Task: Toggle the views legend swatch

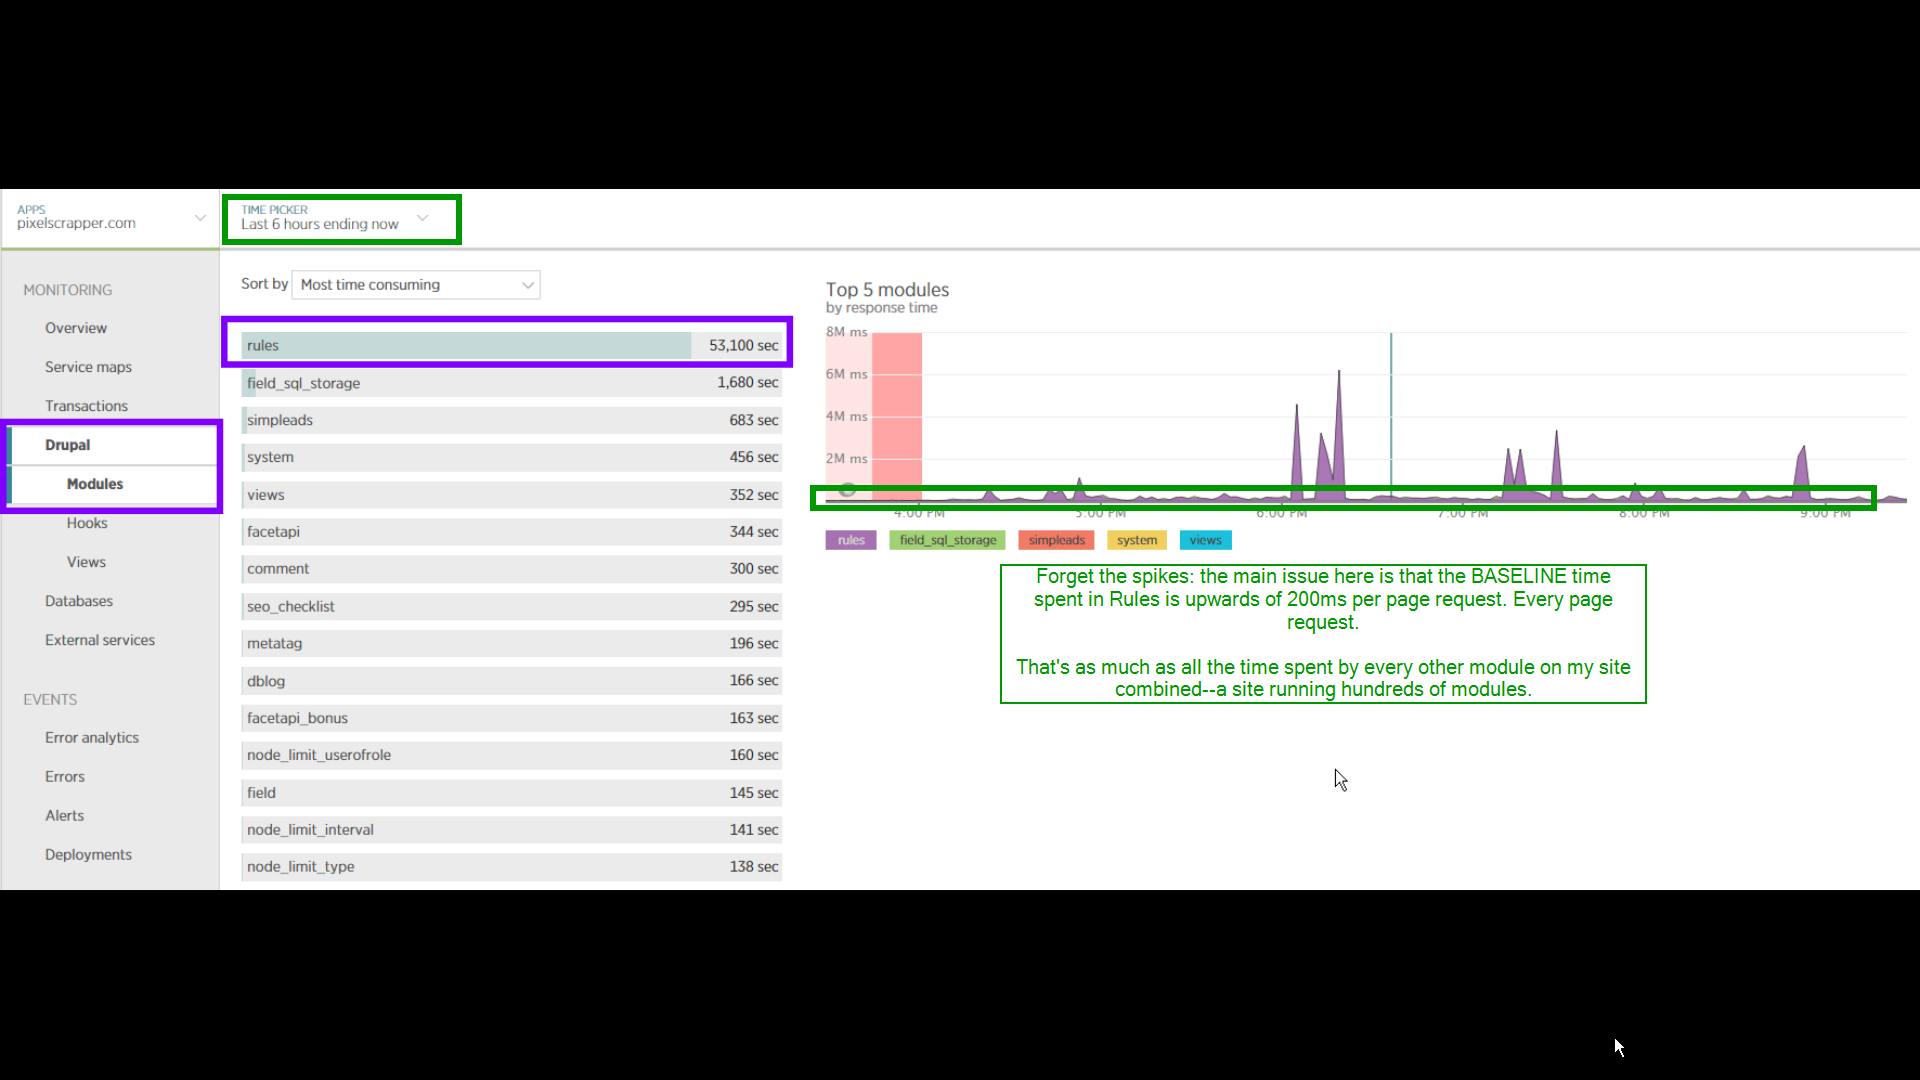Action: (1205, 540)
